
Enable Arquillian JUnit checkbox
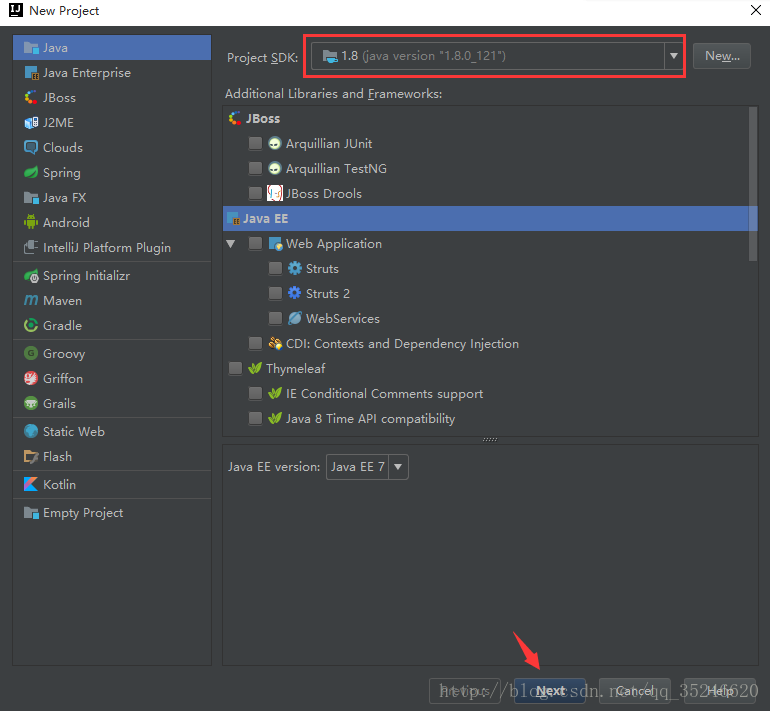pos(255,143)
